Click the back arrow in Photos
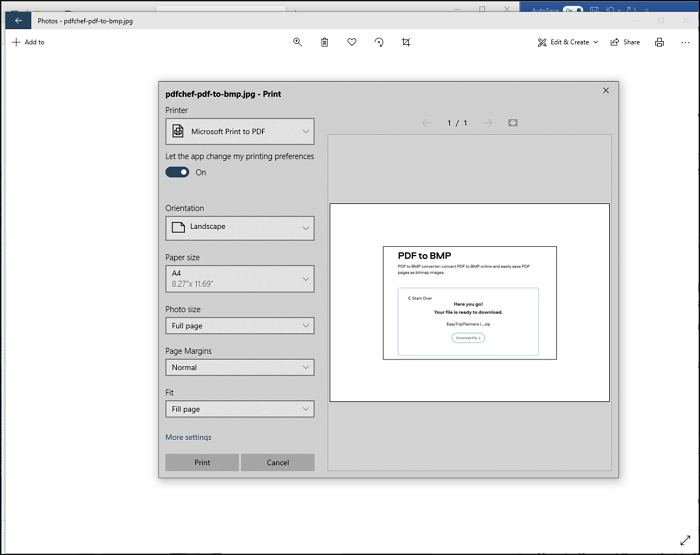 (18, 20)
